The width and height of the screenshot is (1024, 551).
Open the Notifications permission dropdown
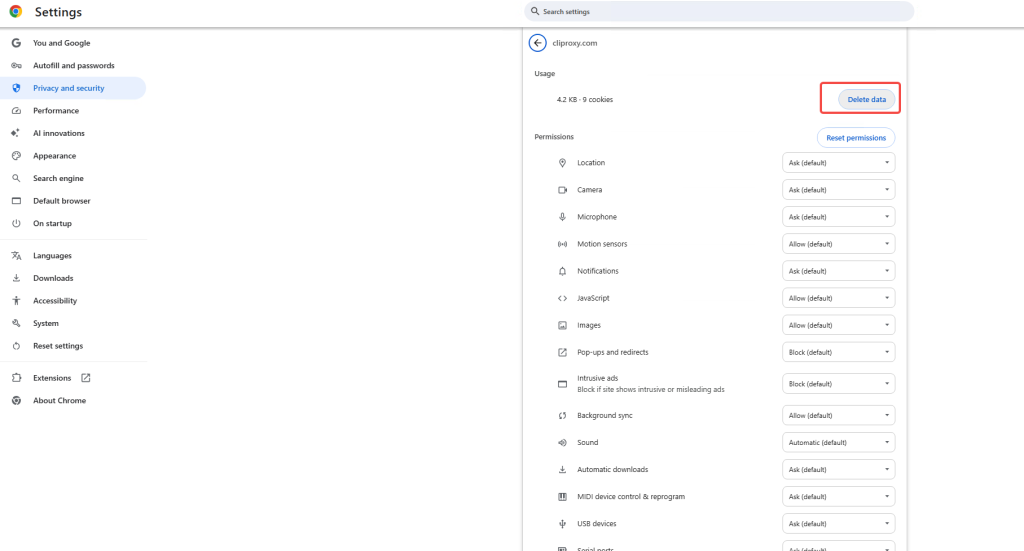click(x=838, y=271)
